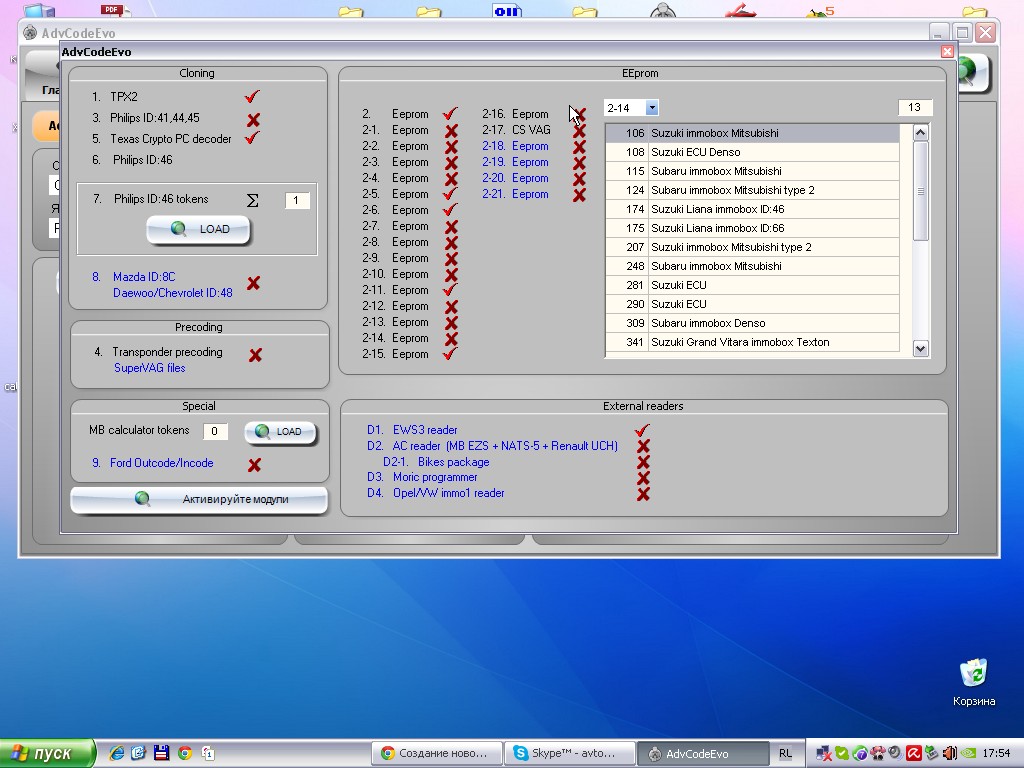Click the red cross beside 2-21. Eeprom
The height and width of the screenshot is (768, 1024).
579,195
